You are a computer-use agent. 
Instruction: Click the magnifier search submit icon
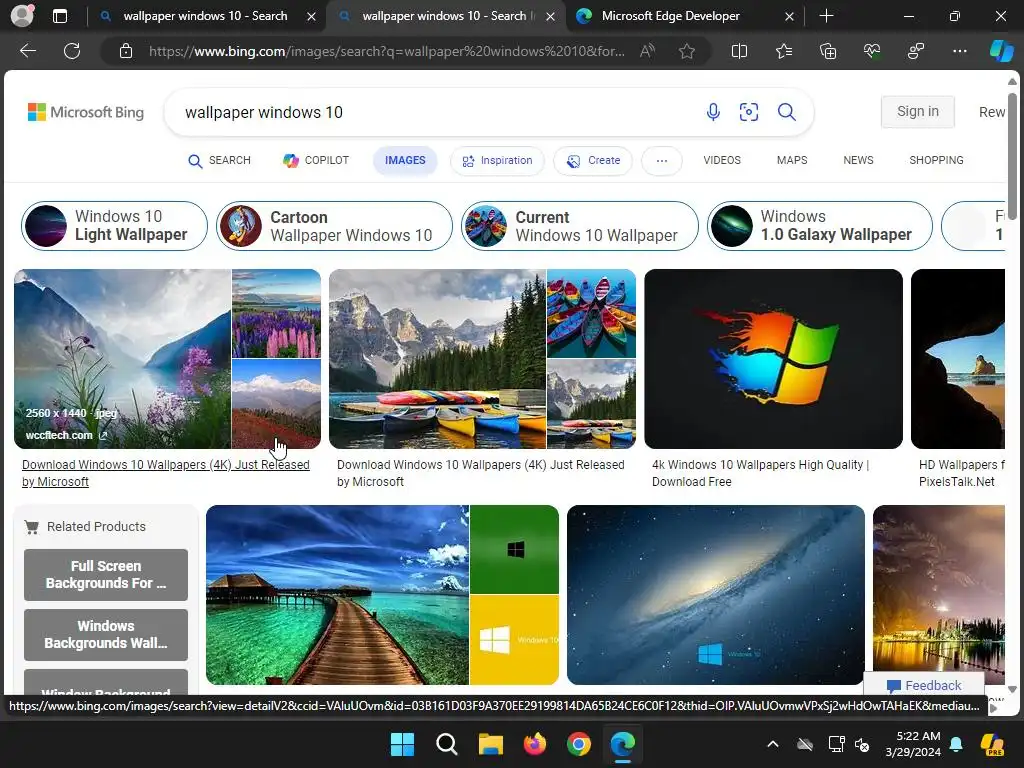tap(786, 112)
